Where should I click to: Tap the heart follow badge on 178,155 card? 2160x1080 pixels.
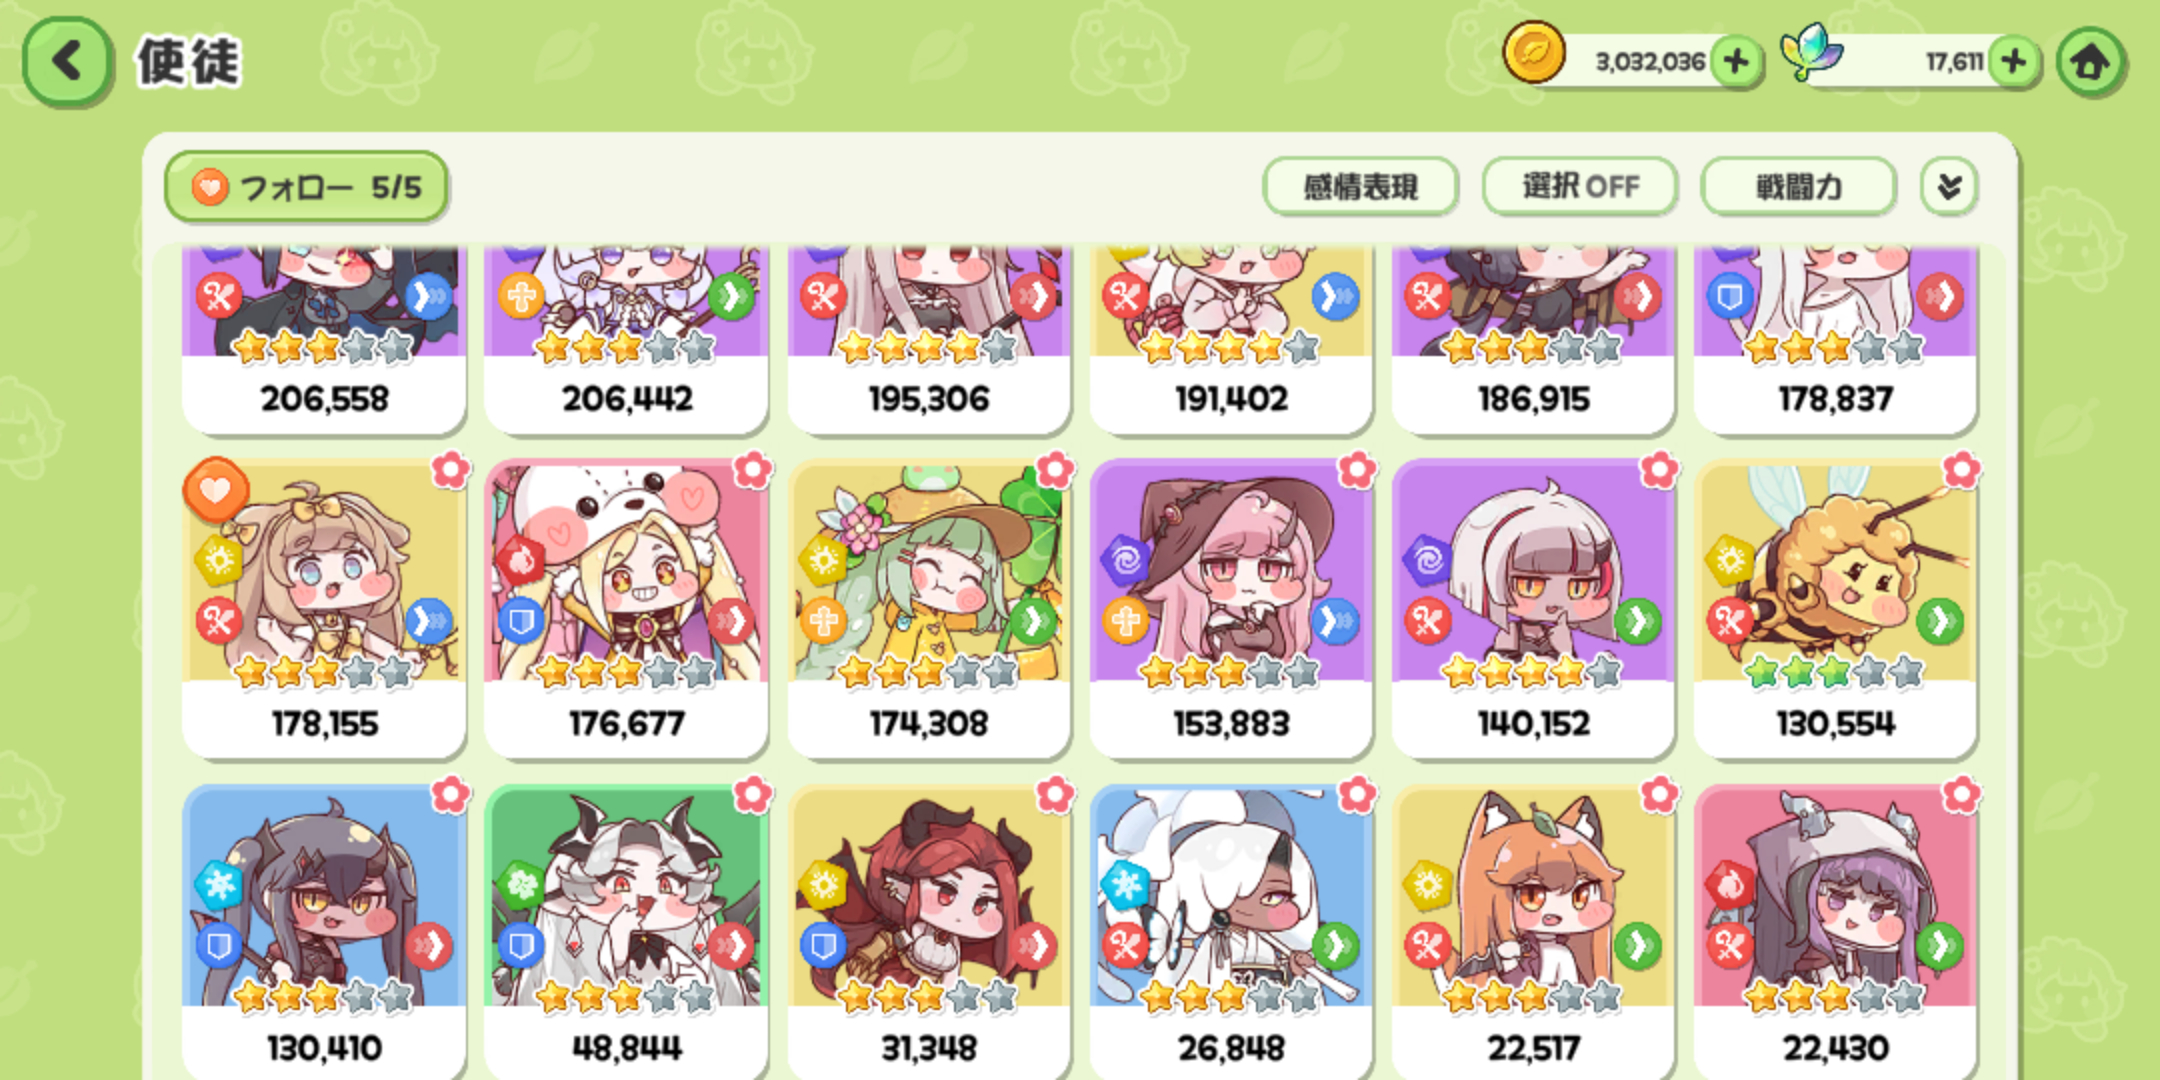tap(215, 490)
